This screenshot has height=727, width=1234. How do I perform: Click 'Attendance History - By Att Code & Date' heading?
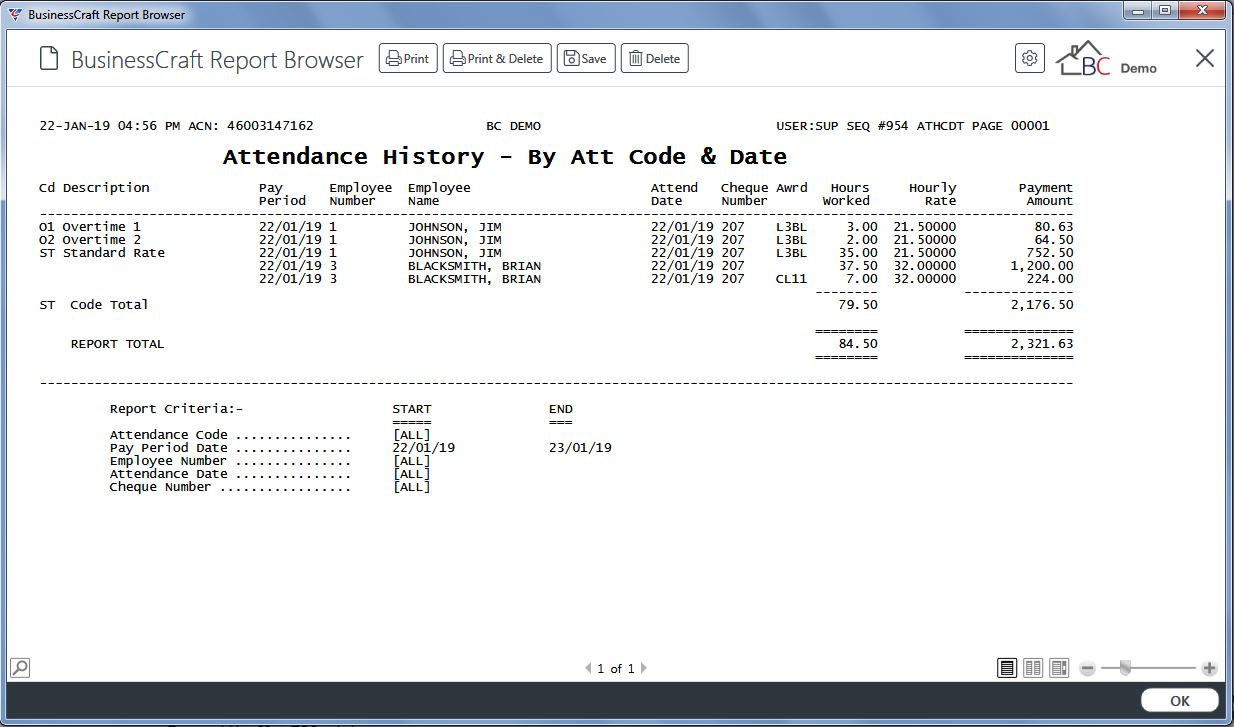coord(505,157)
